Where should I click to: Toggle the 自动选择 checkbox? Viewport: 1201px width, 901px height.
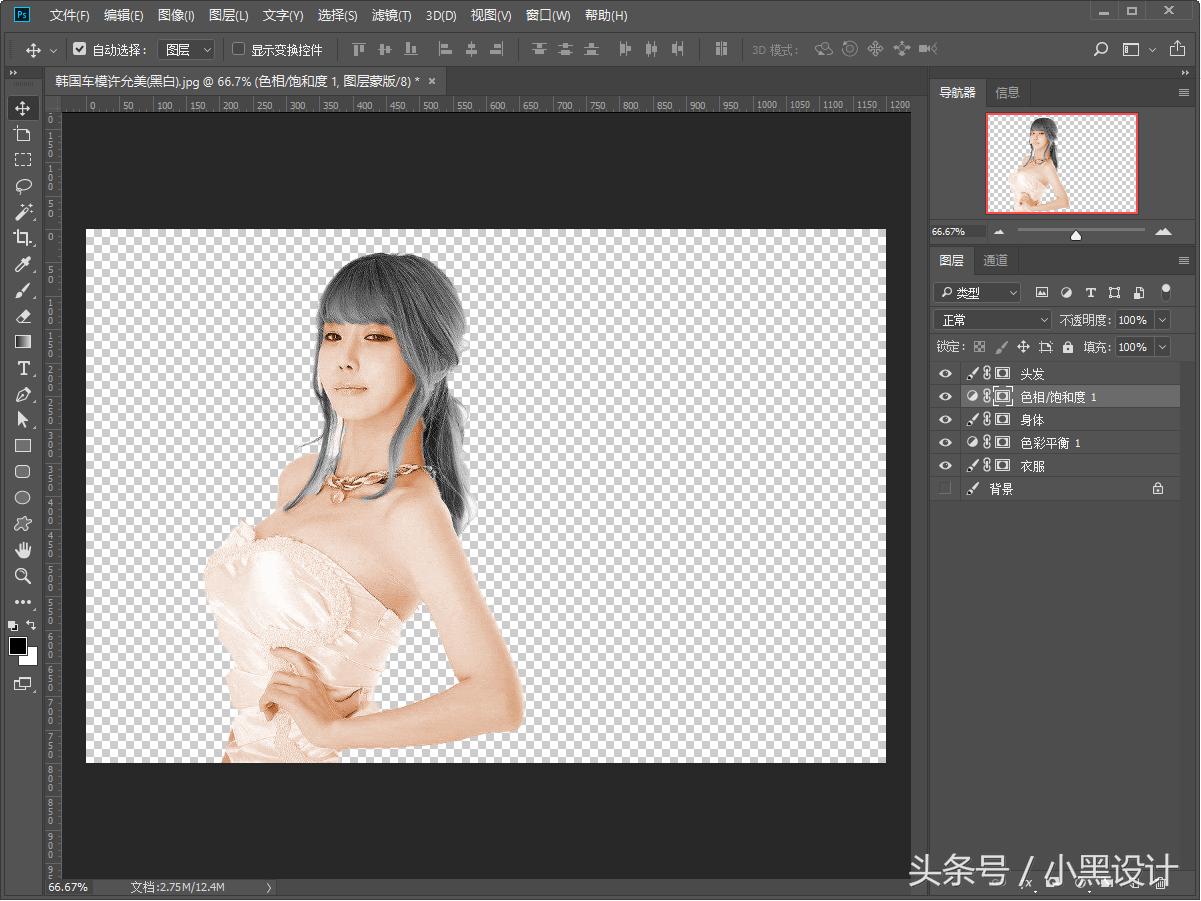pyautogui.click(x=80, y=49)
